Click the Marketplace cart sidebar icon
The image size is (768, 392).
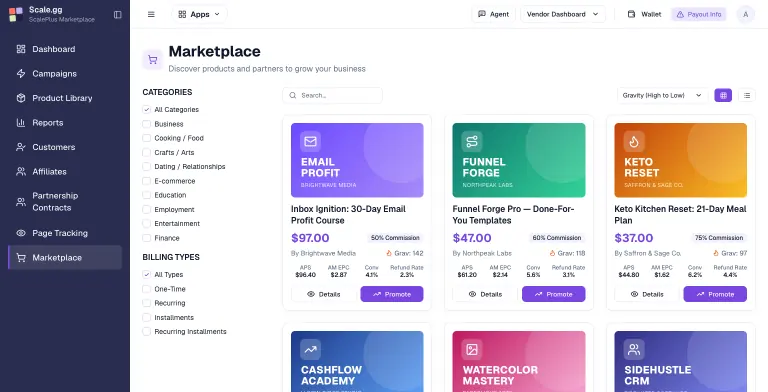click(x=21, y=258)
